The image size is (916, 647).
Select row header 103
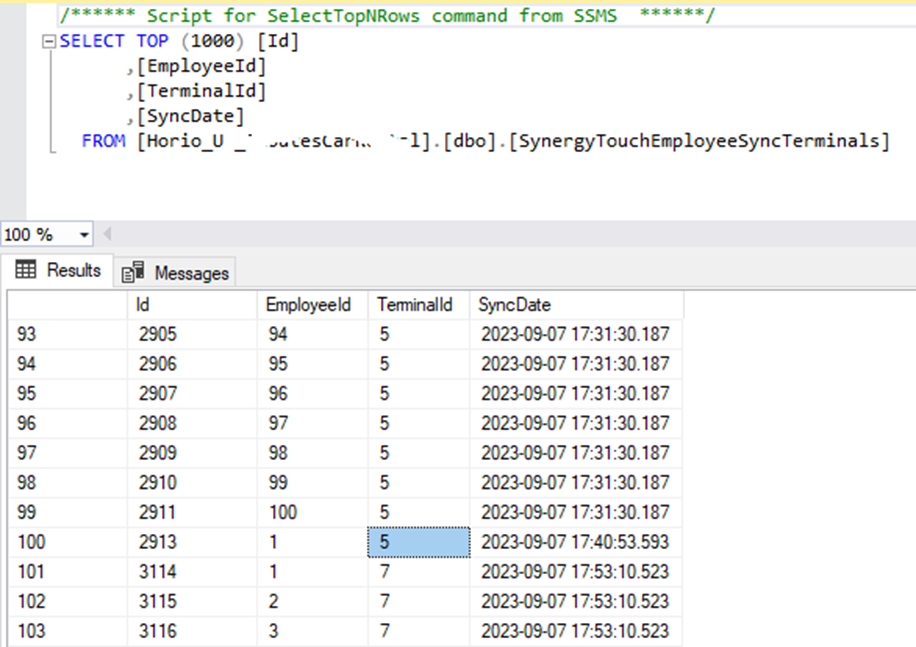pos(68,631)
